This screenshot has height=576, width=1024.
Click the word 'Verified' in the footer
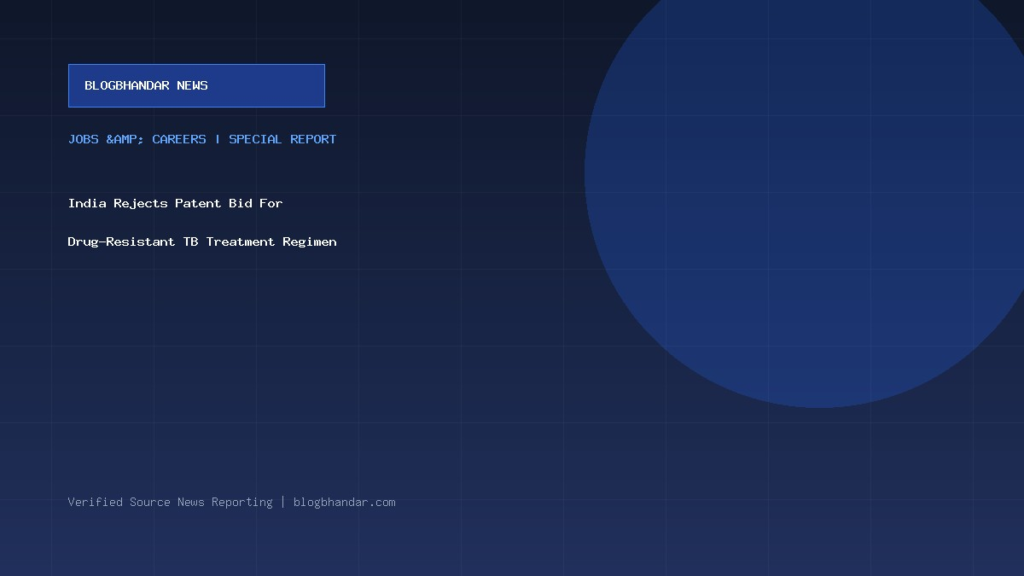coord(95,502)
